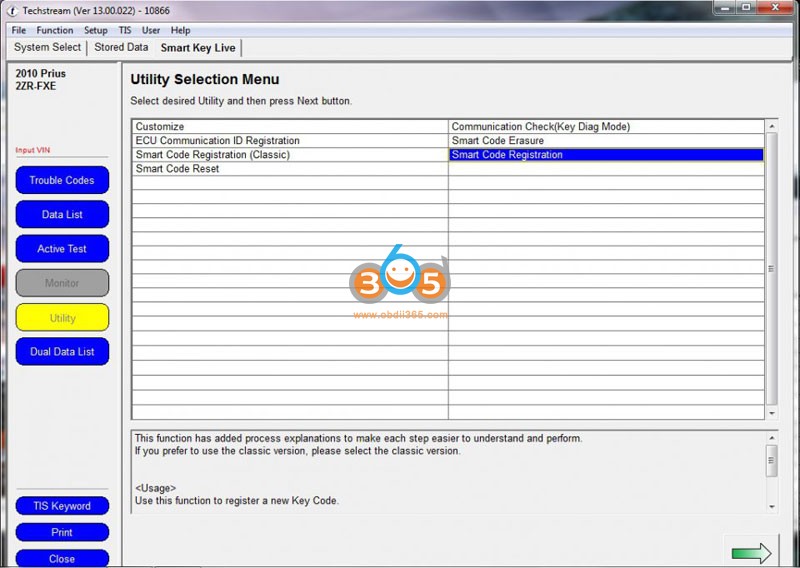Click the TIS Keyword button
Image resolution: width=800 pixels, height=568 pixels.
(62, 506)
